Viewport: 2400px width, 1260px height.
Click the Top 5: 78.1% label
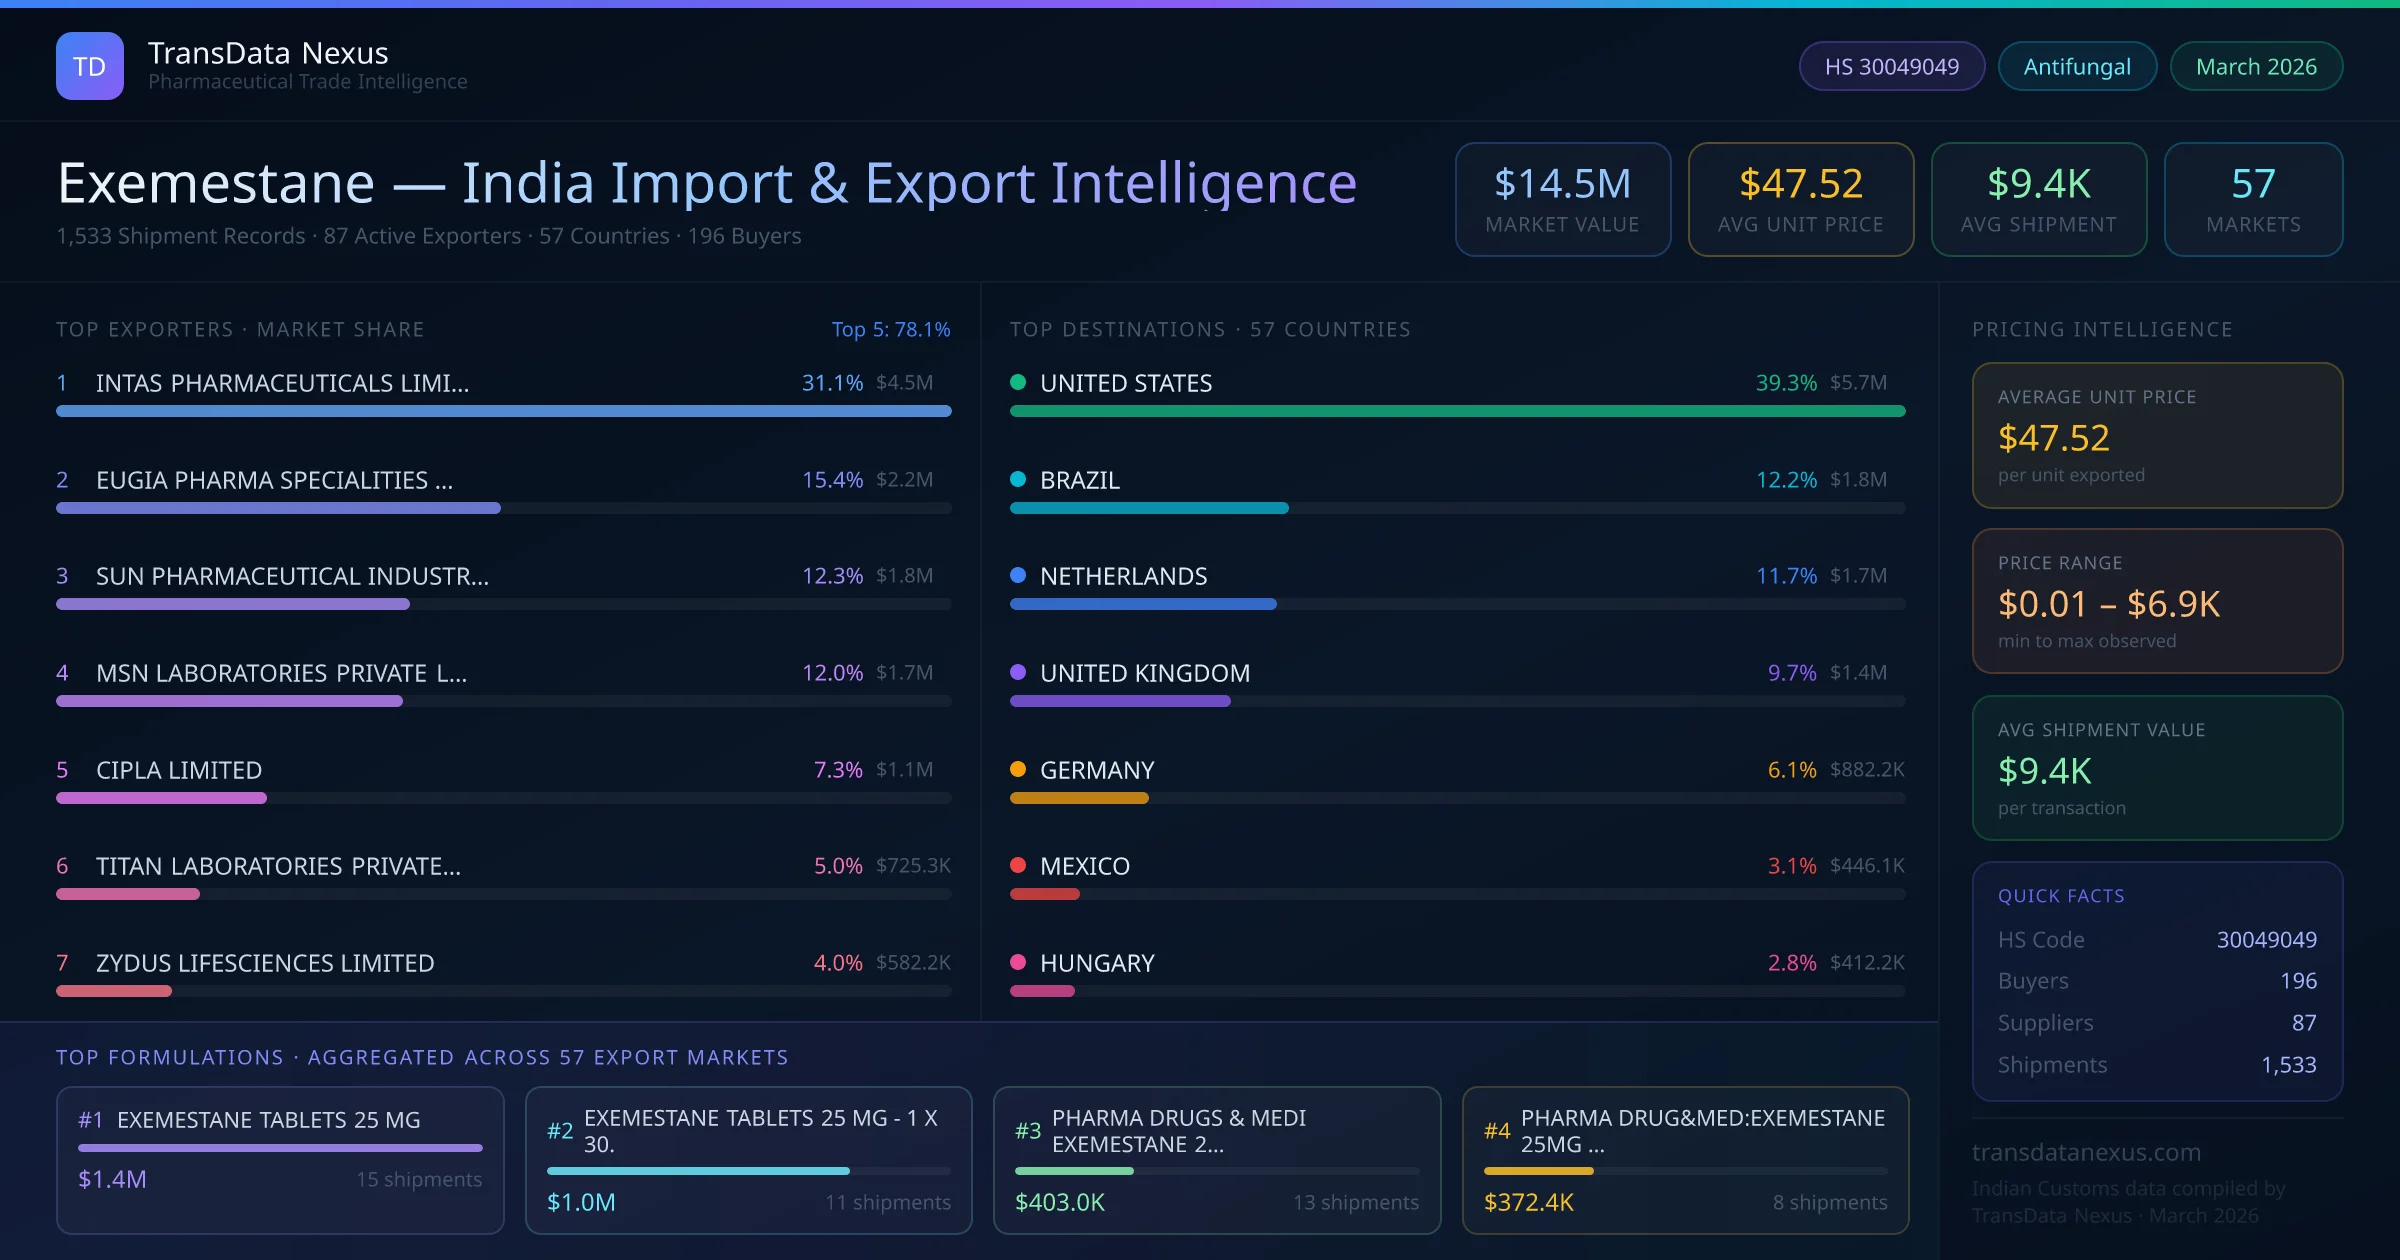pos(890,329)
